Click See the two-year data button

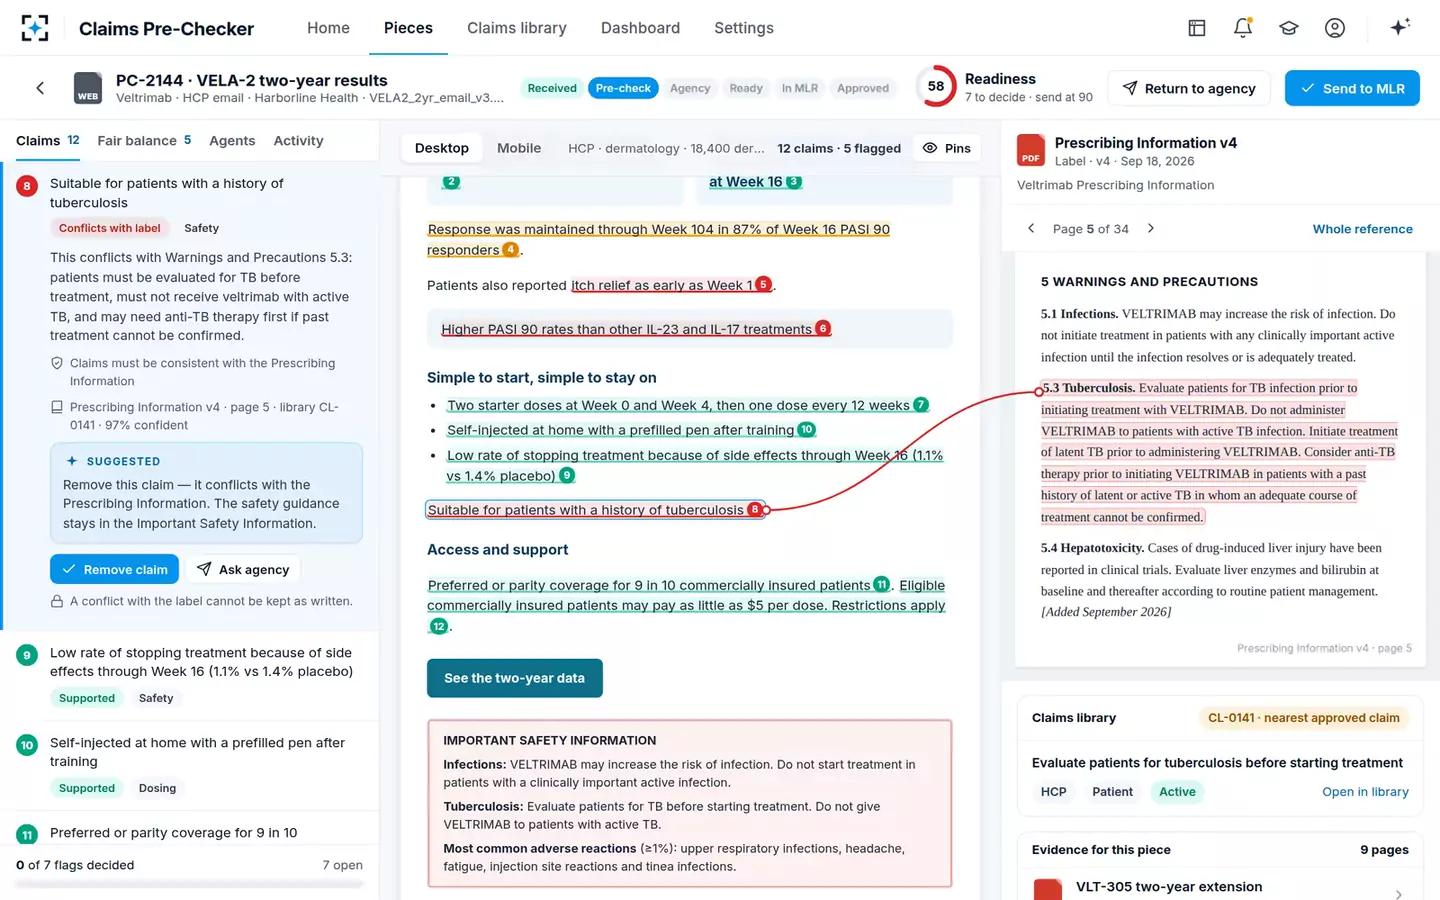click(515, 678)
